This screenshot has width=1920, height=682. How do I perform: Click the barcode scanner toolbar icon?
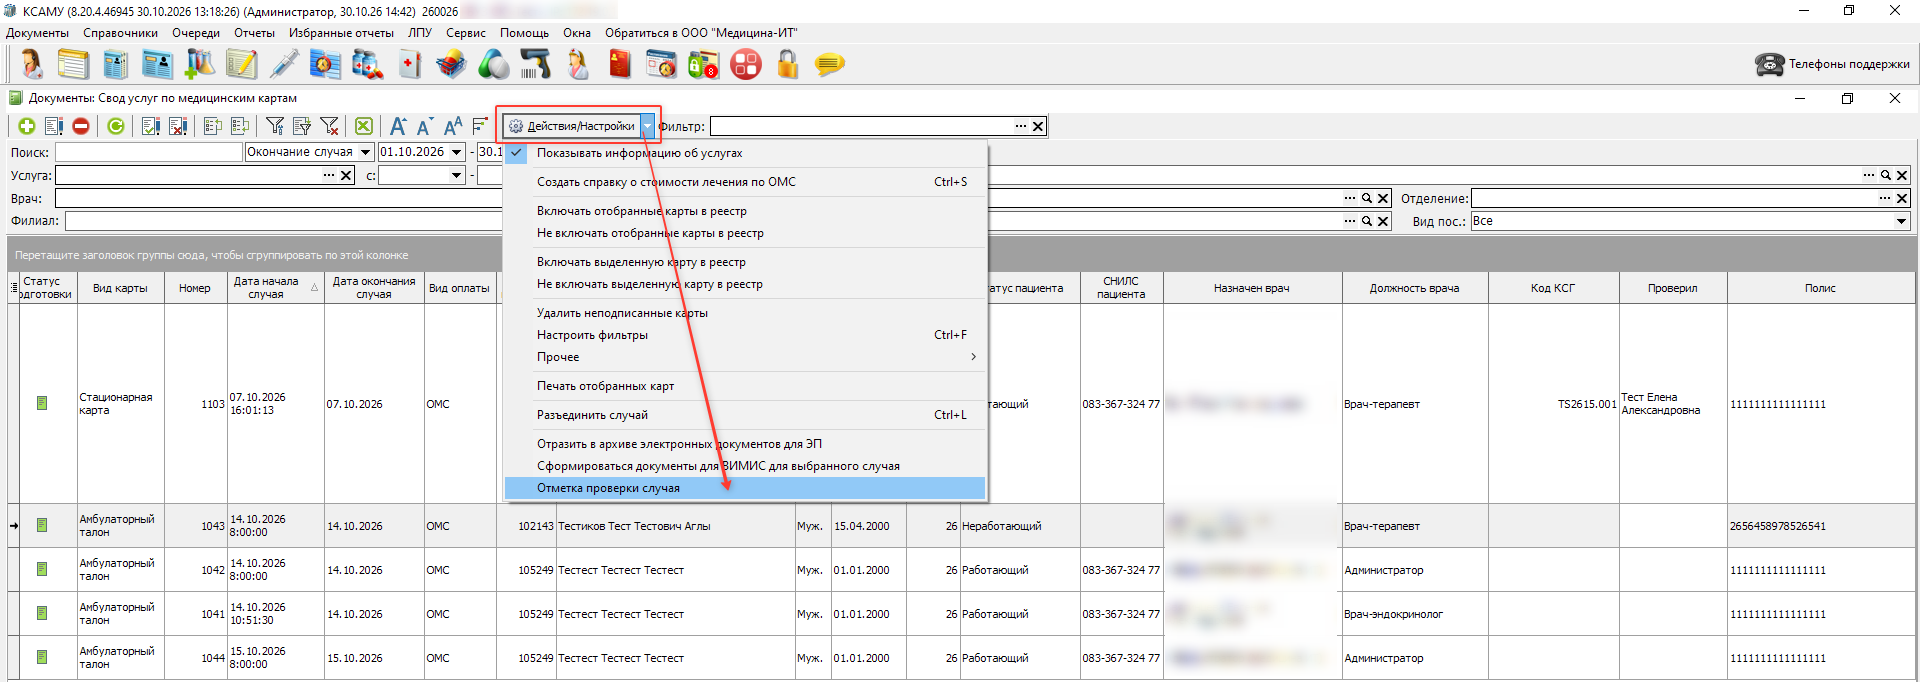(535, 65)
